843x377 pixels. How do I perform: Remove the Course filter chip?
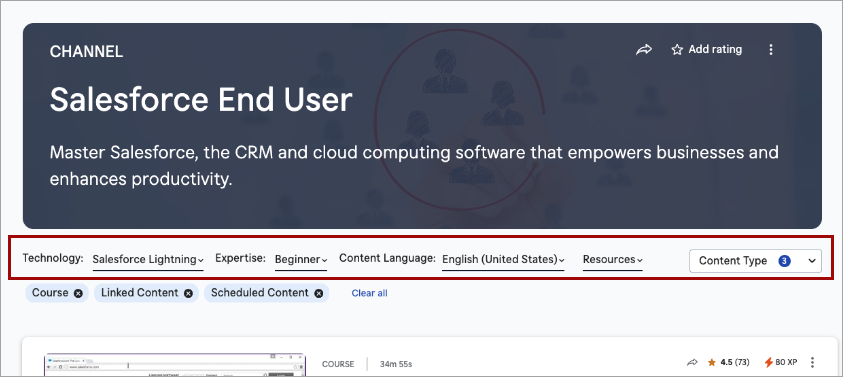78,293
